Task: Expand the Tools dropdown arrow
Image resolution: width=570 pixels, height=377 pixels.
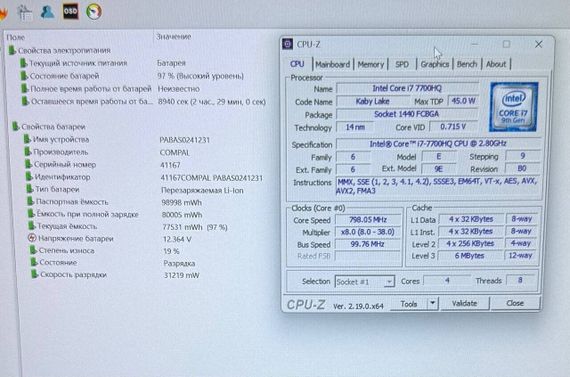Action: point(433,303)
